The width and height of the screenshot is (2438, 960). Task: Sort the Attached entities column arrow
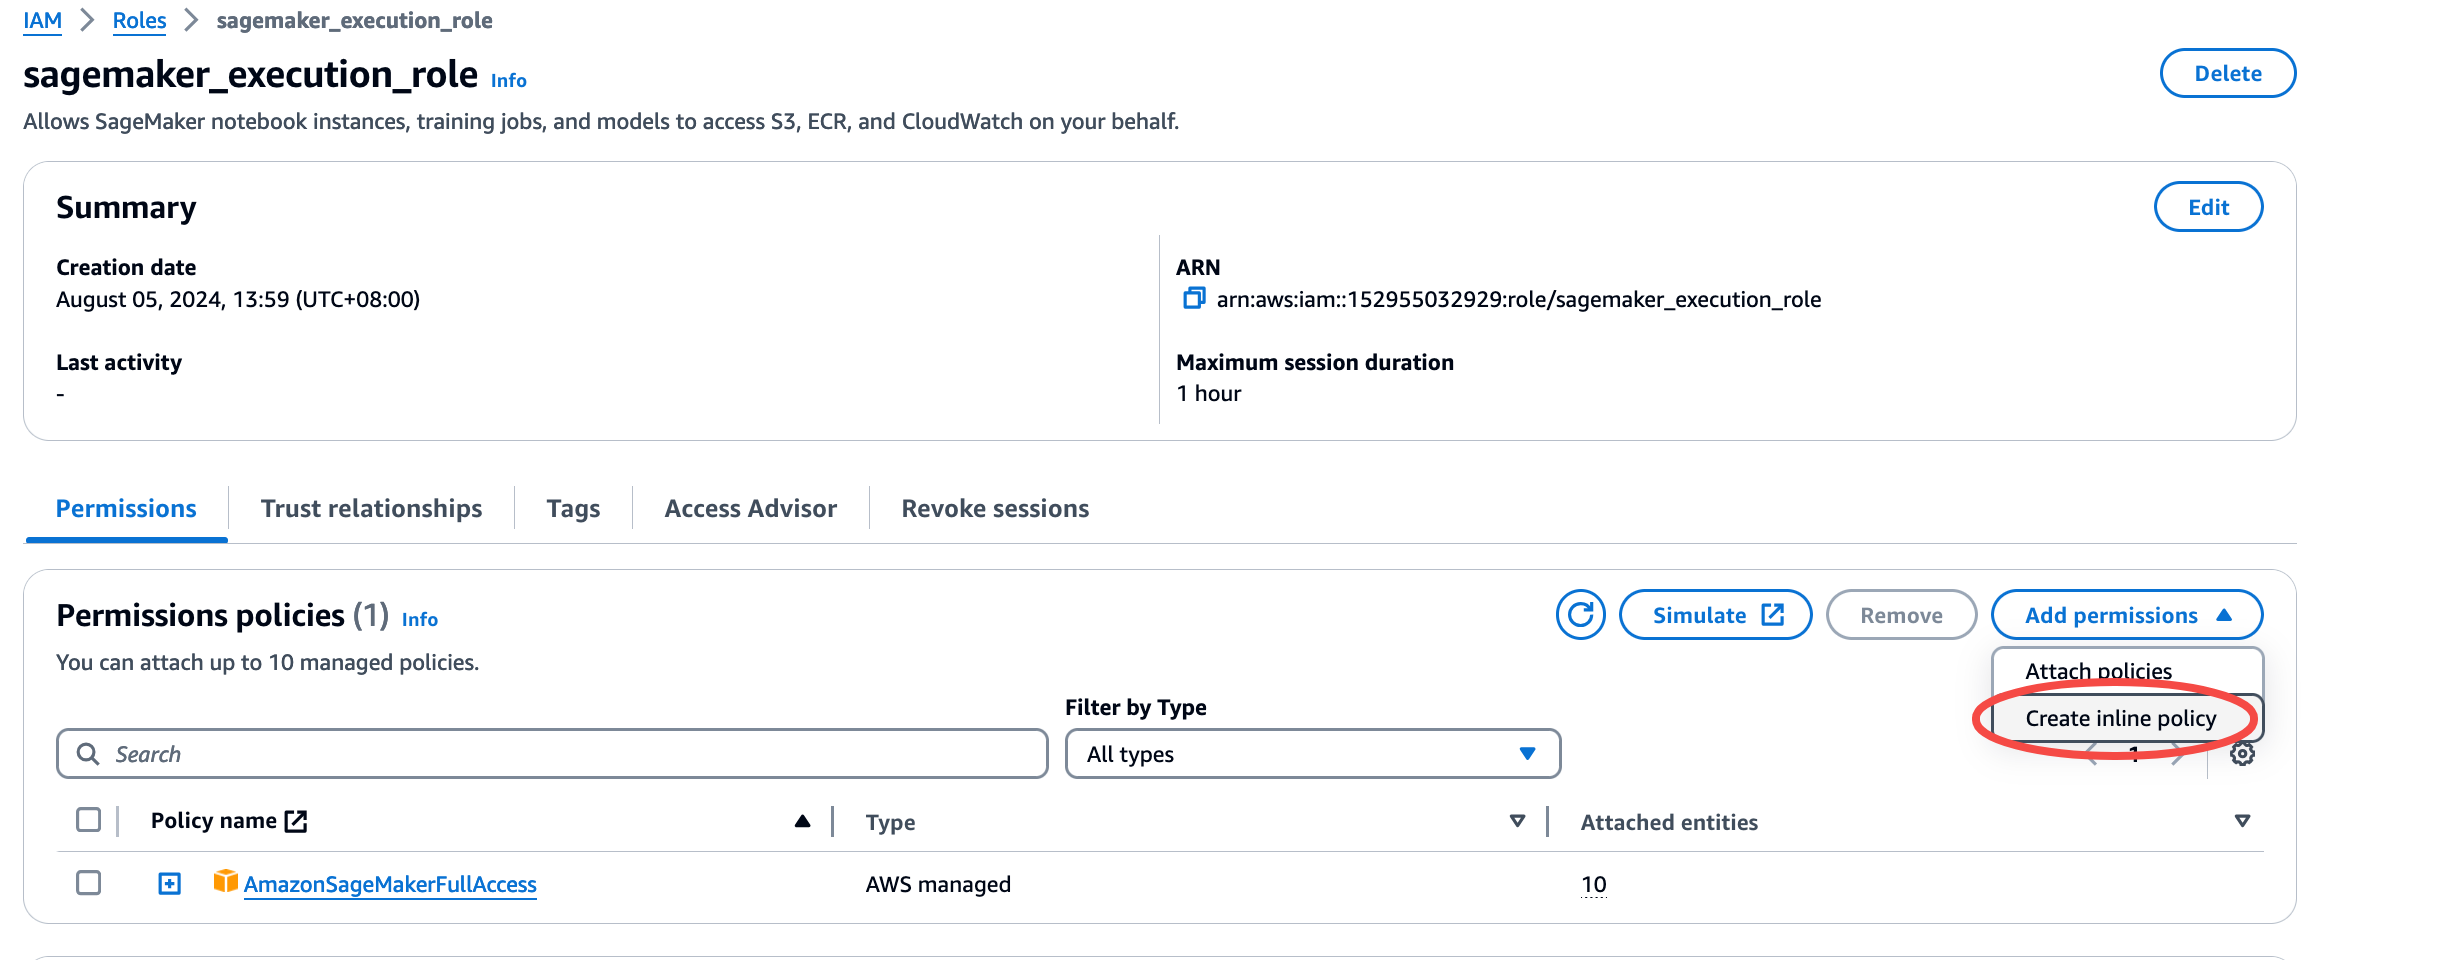2242,821
